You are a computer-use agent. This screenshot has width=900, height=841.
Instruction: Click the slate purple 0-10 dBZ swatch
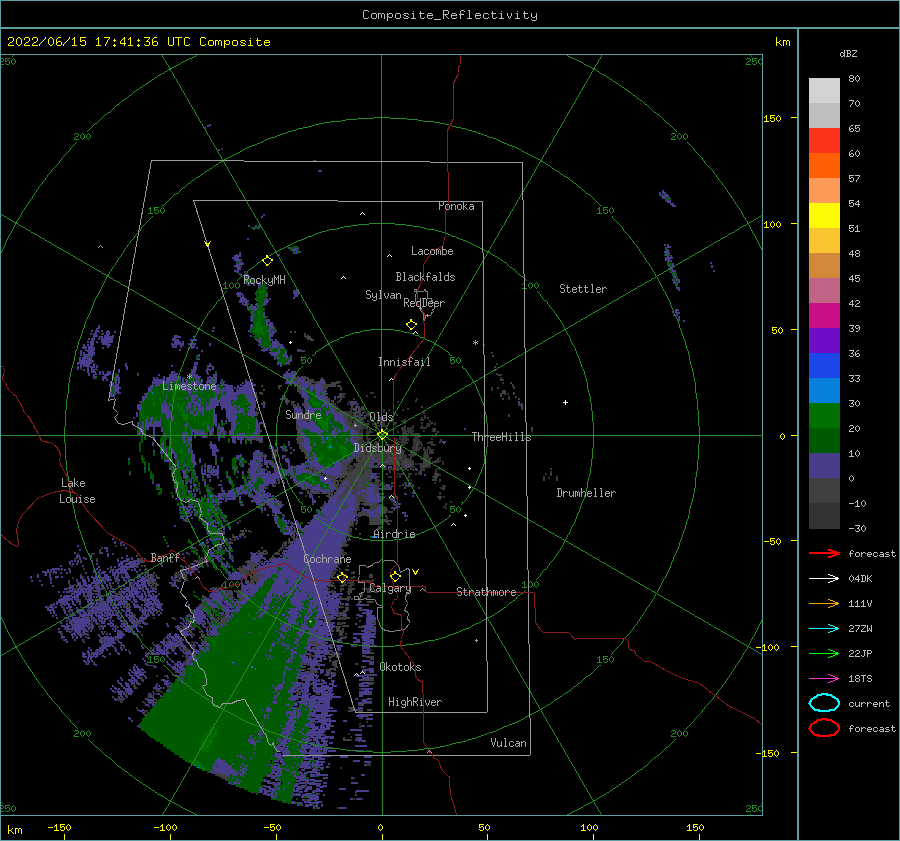tap(824, 466)
